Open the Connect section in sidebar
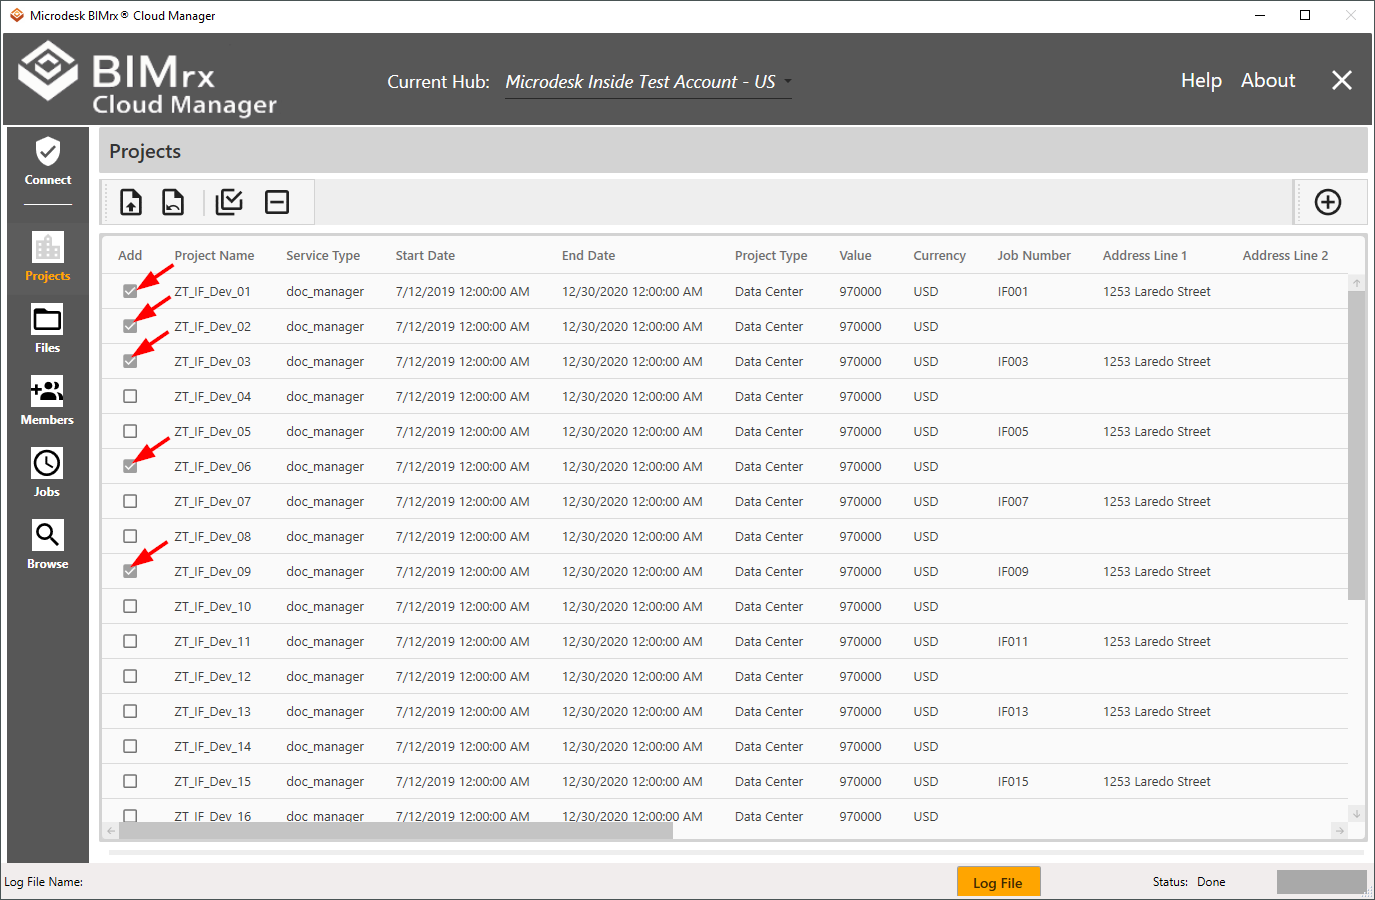 (48, 163)
